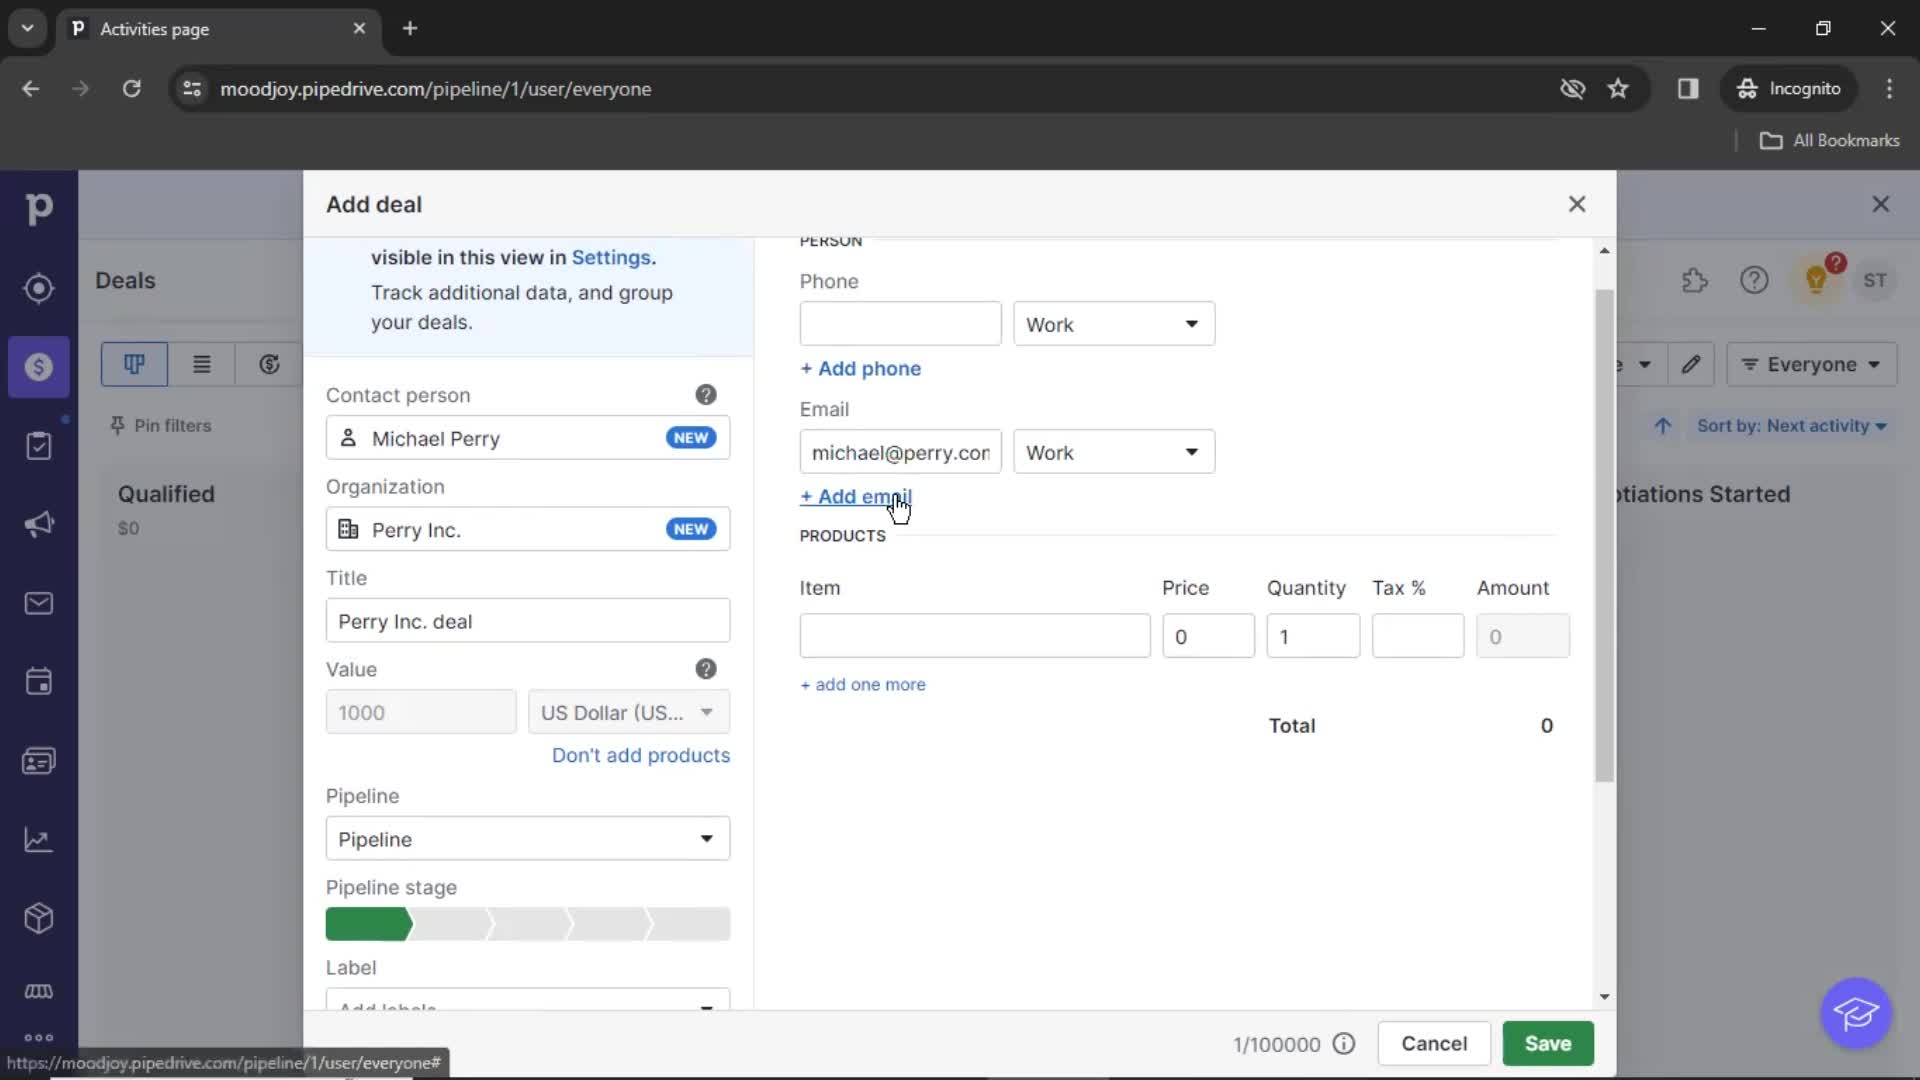Click the Organization Perry Inc. field

click(x=528, y=530)
